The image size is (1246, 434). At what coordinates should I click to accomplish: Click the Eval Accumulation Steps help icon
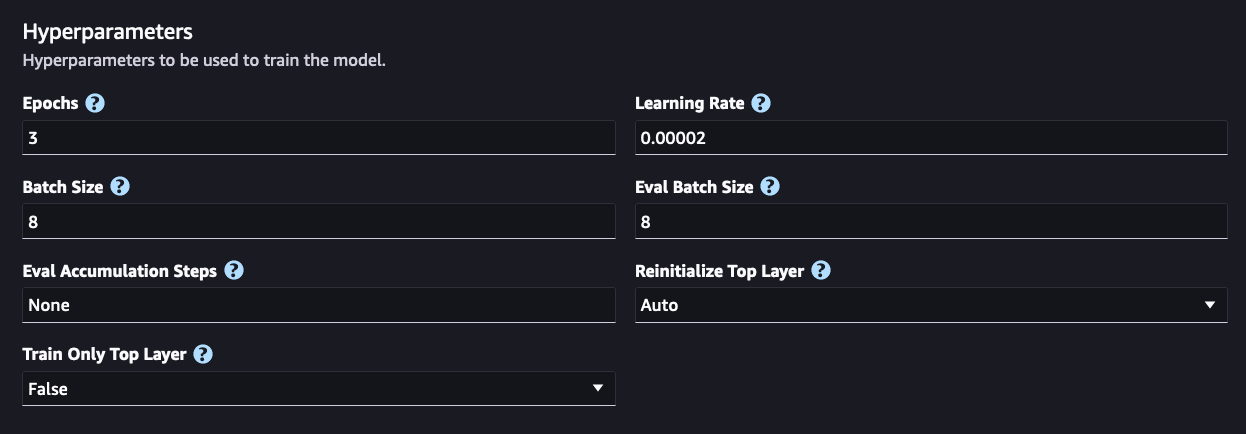[x=234, y=271]
